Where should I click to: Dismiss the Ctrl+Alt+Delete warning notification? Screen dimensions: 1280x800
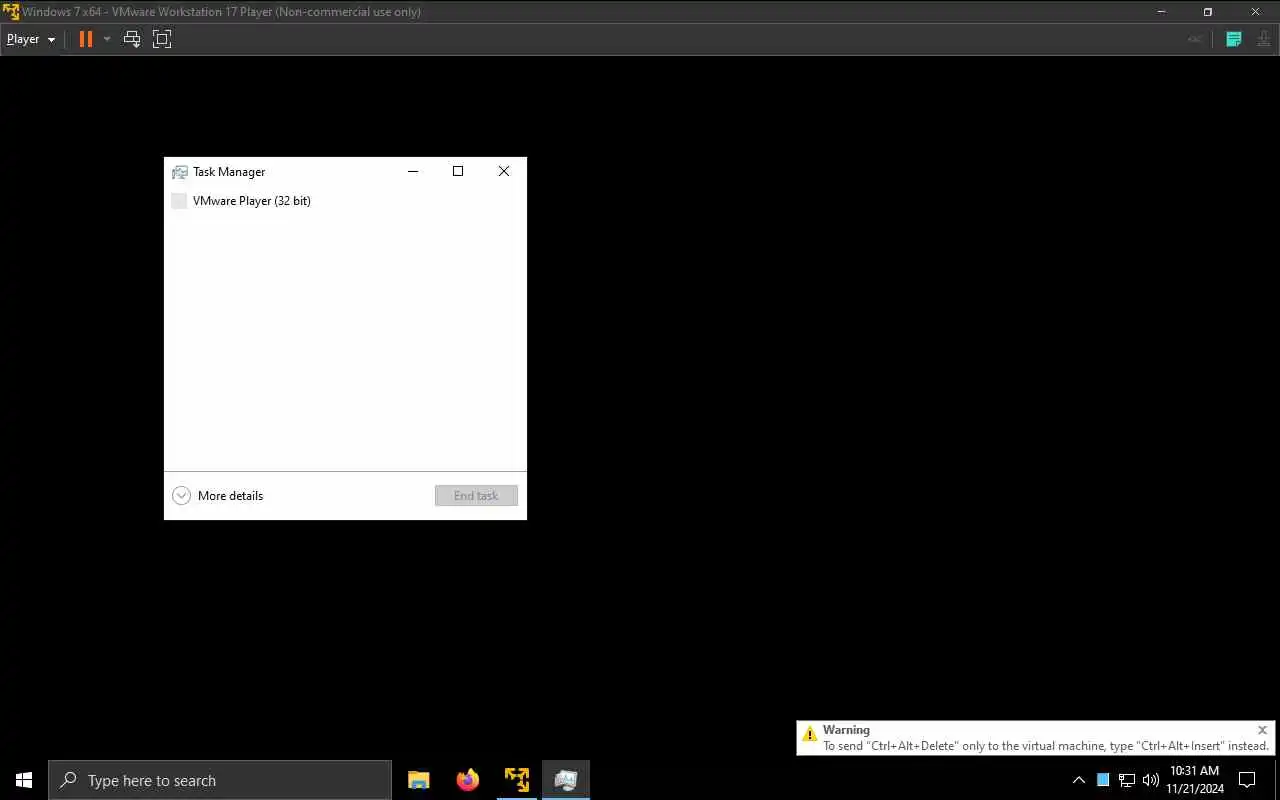(1262, 730)
